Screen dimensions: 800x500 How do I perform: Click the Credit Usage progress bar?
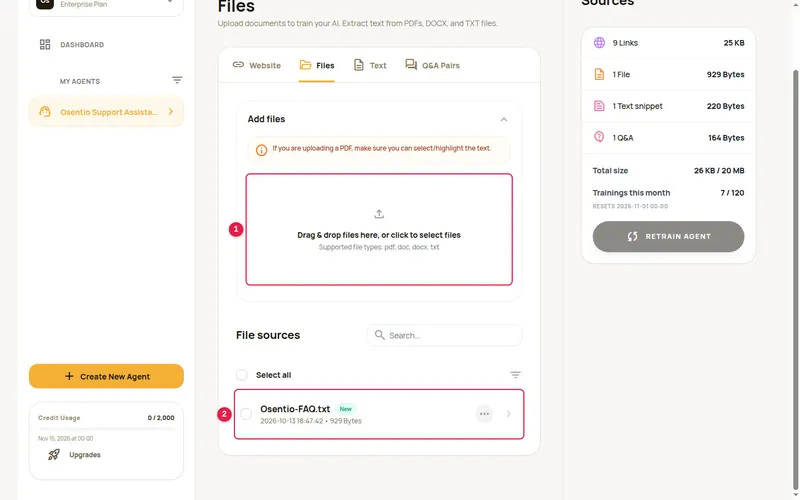[106, 429]
